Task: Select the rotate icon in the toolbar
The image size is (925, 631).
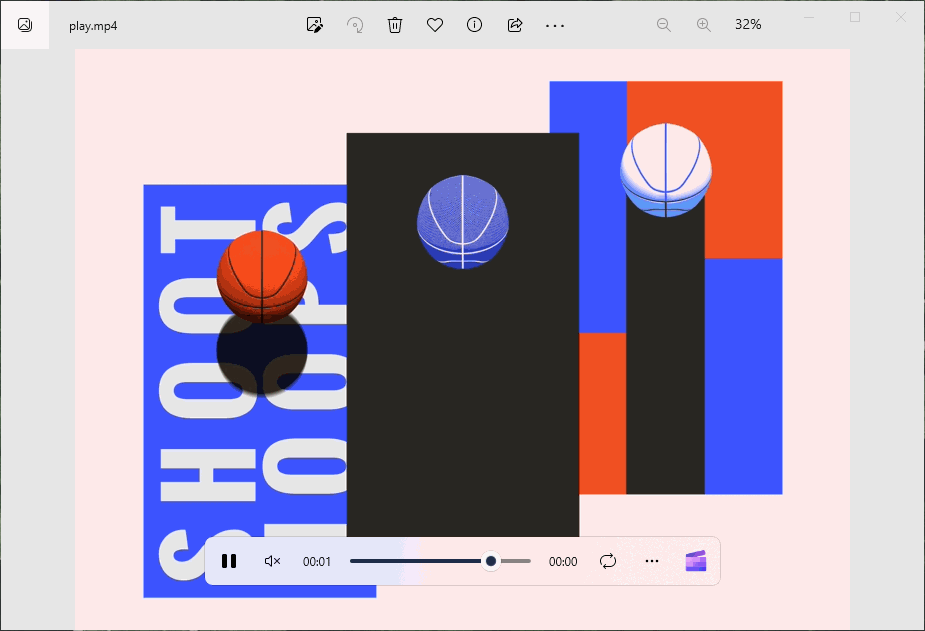Action: tap(355, 24)
